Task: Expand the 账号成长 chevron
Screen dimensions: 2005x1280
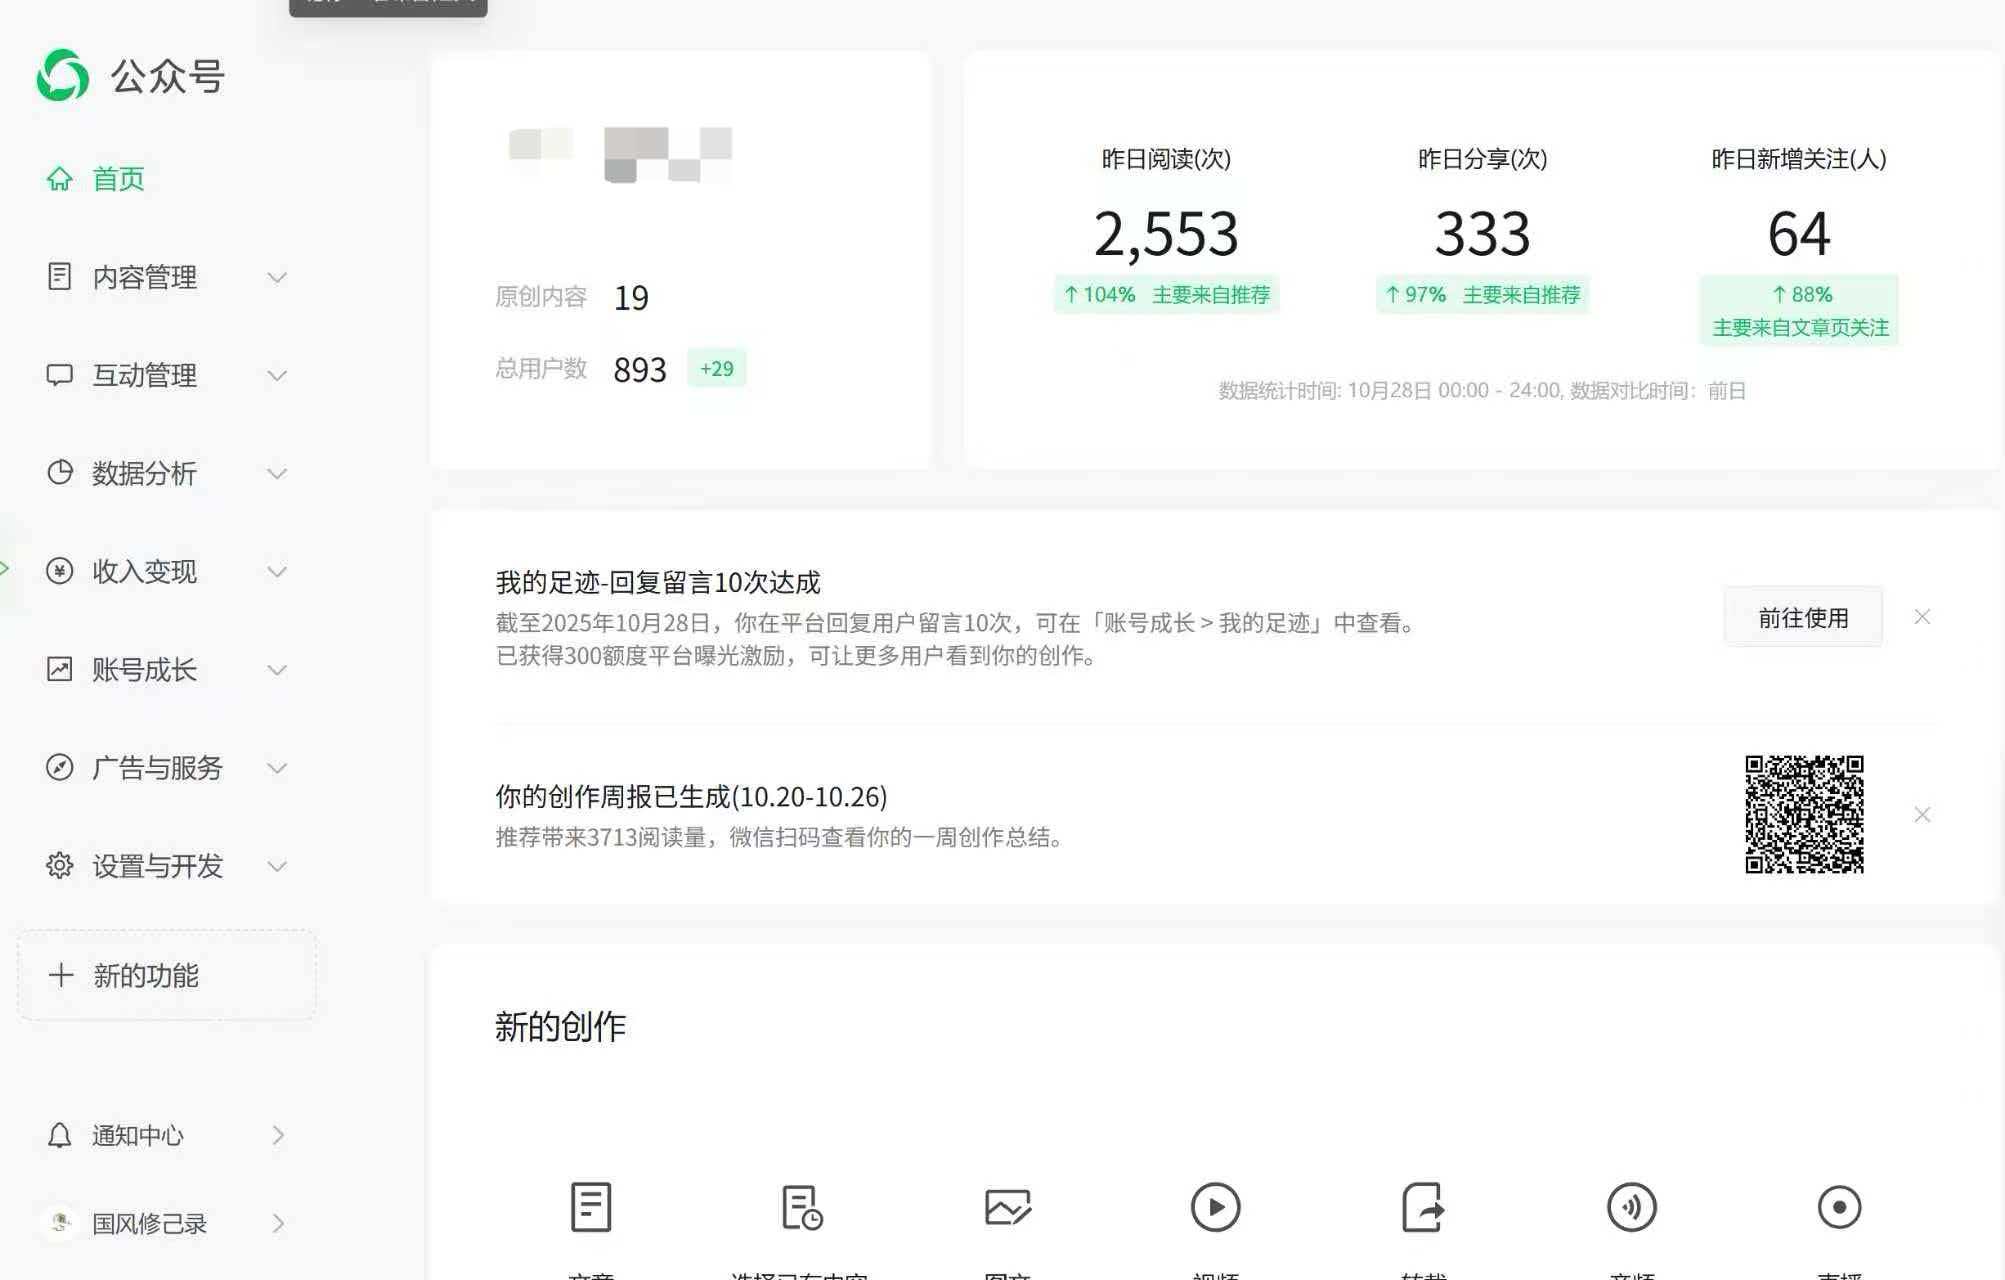Action: [x=277, y=670]
